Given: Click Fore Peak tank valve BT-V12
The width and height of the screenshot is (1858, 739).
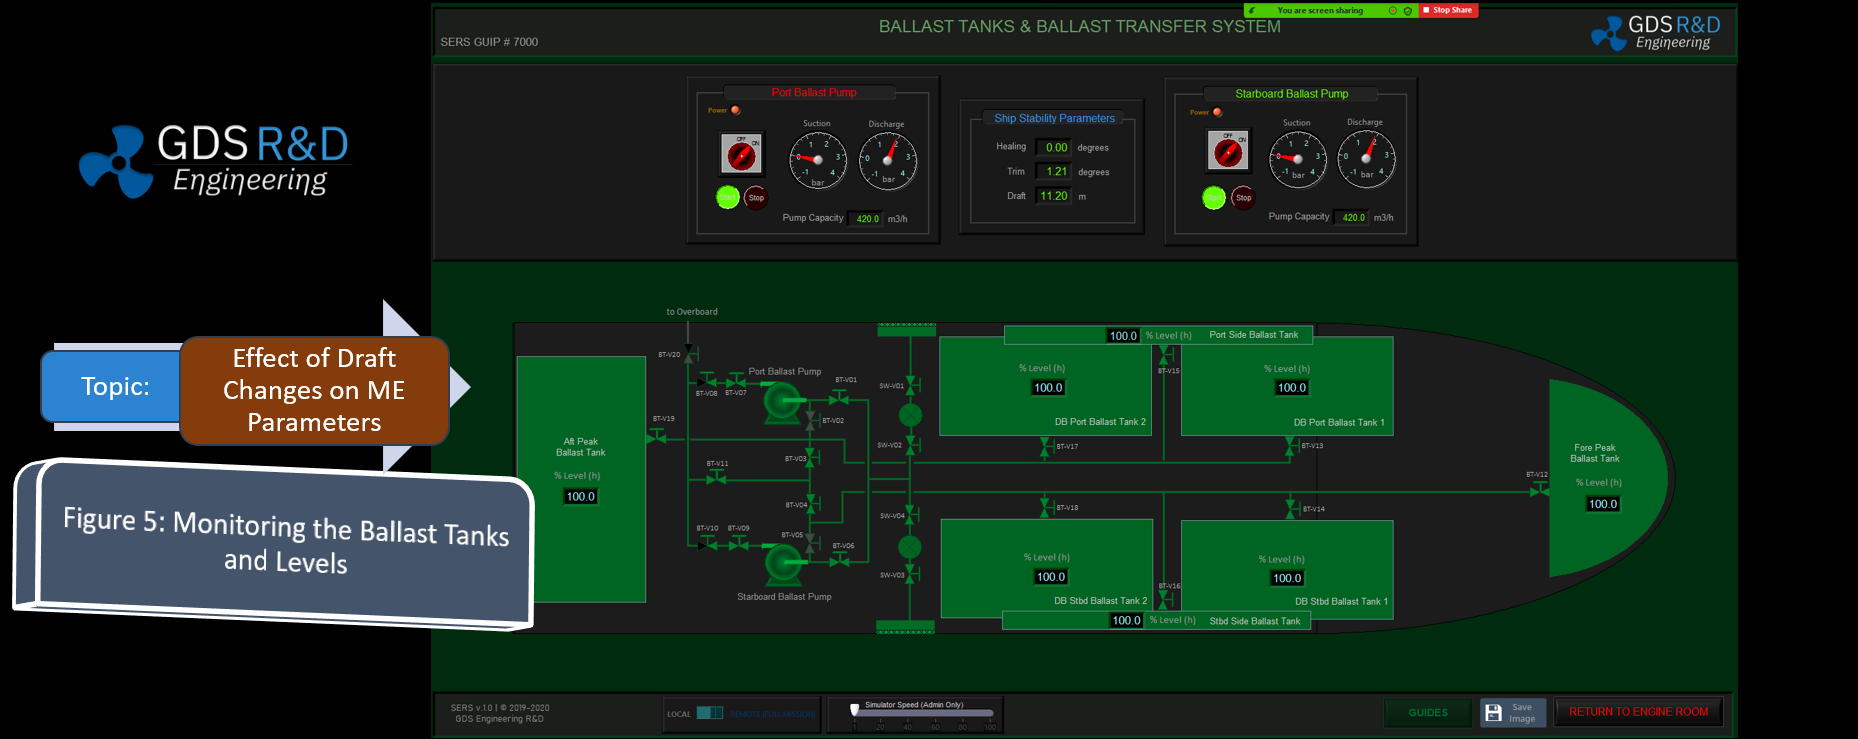Looking at the screenshot, I should 1539,489.
